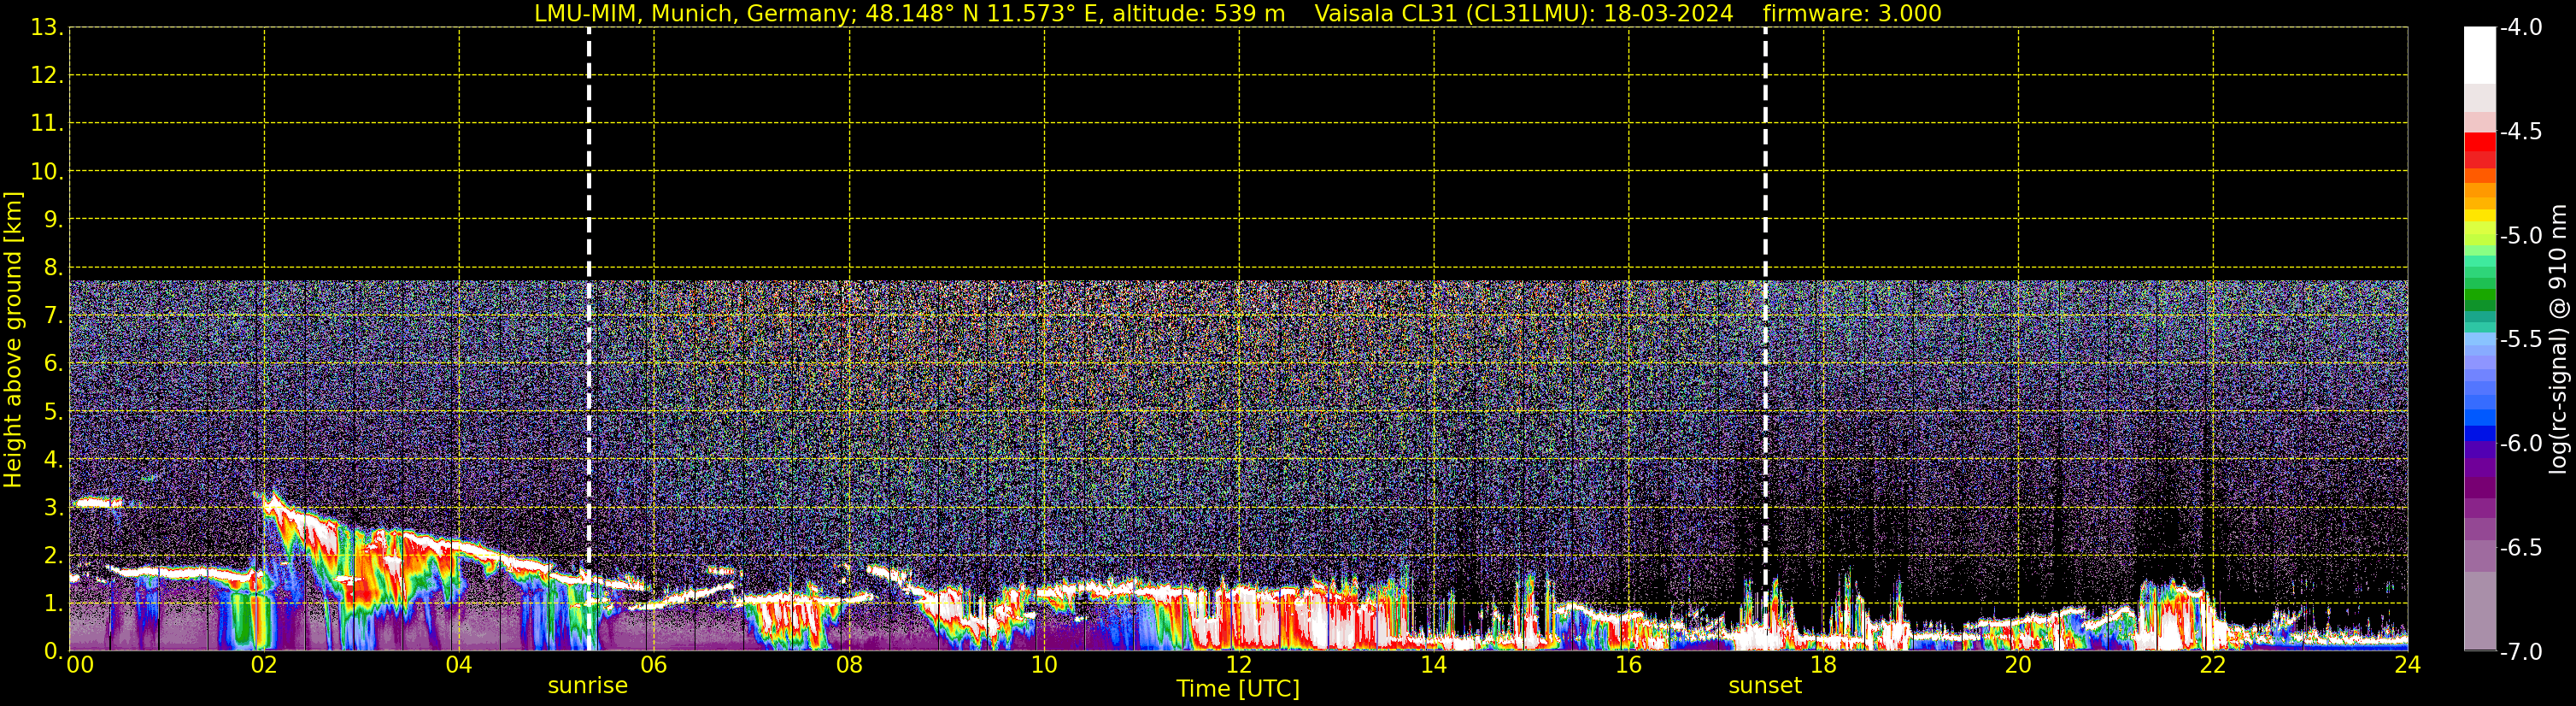The width and height of the screenshot is (2576, 706).
Task: Click the white dashed sunrise line
Action: point(589,300)
